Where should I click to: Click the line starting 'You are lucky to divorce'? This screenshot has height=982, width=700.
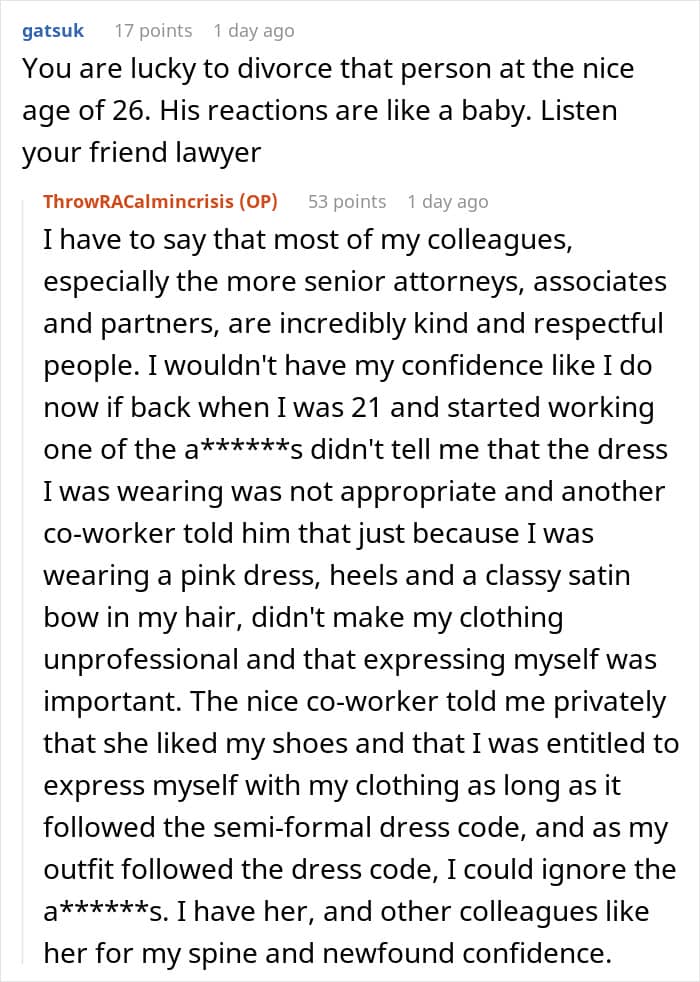coord(328,68)
